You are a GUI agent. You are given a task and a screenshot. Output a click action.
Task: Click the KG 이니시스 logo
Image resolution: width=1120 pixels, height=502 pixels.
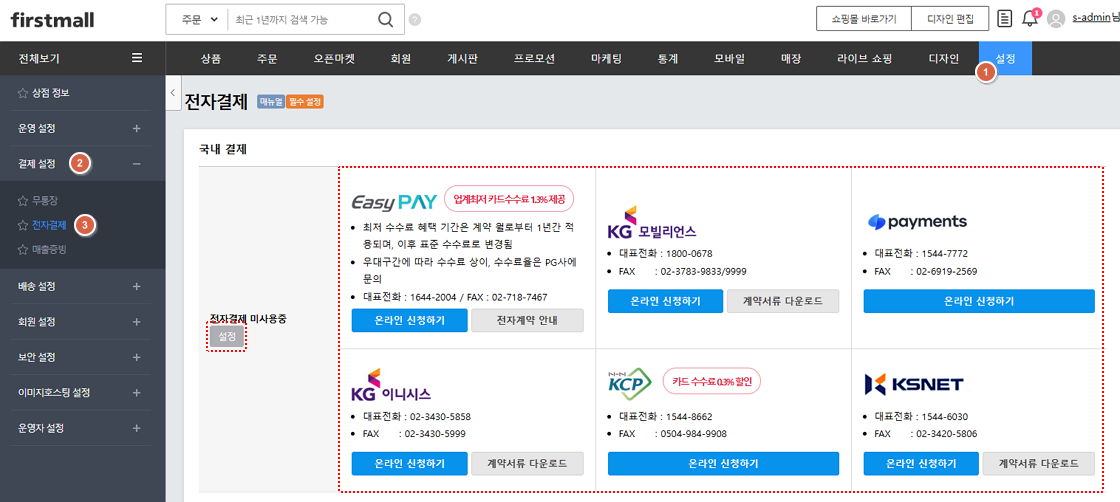coord(391,385)
